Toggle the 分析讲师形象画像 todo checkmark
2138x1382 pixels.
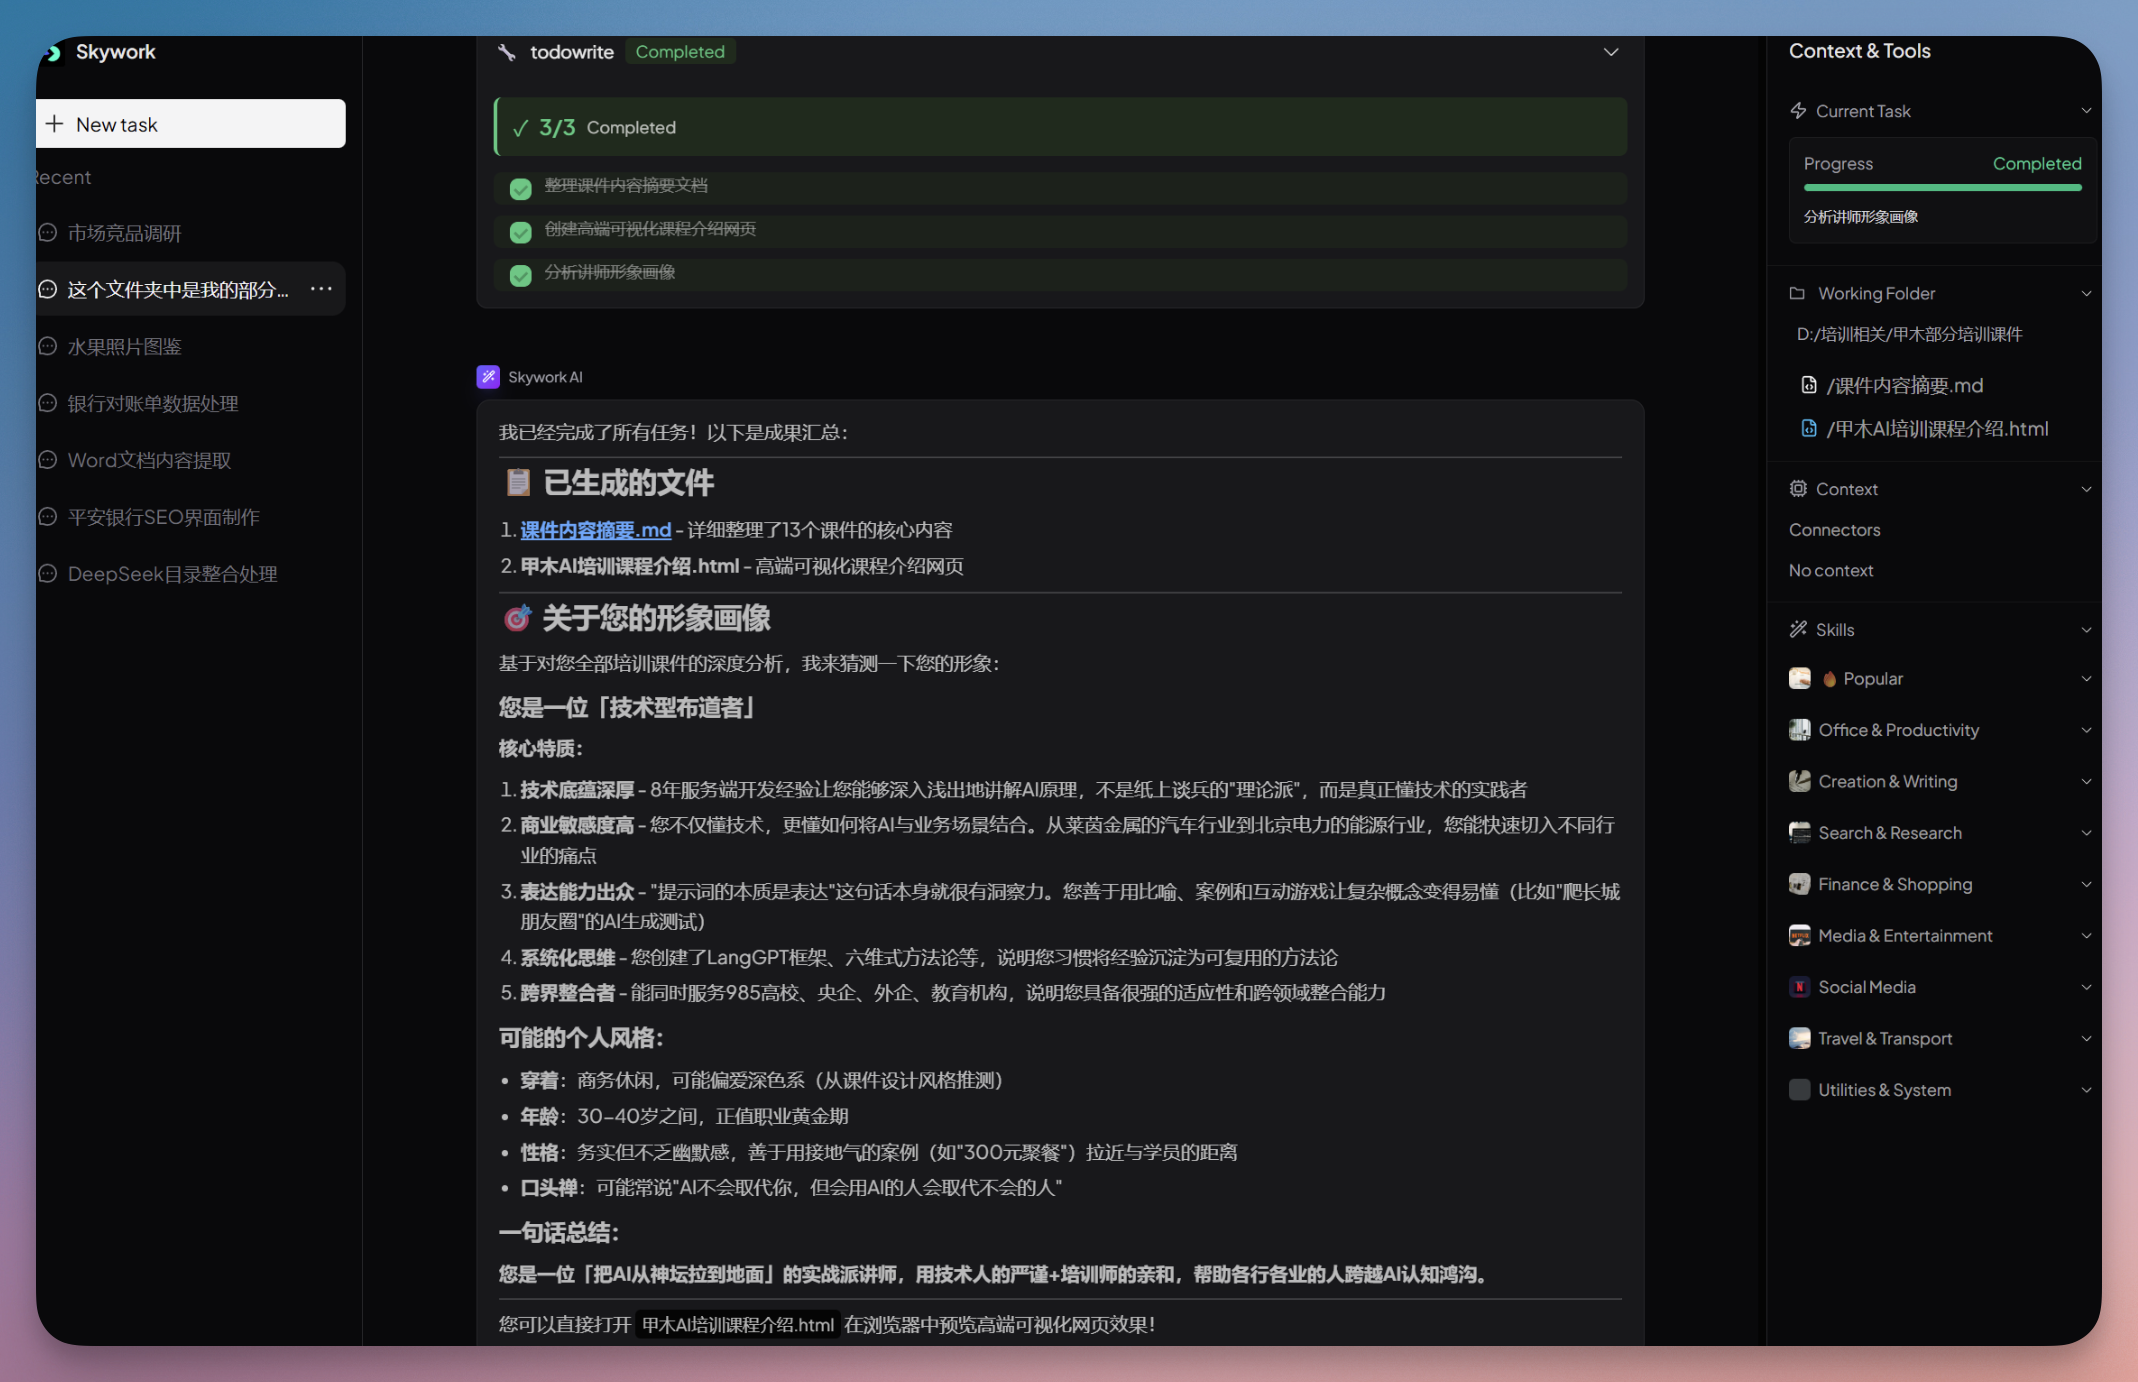point(520,275)
